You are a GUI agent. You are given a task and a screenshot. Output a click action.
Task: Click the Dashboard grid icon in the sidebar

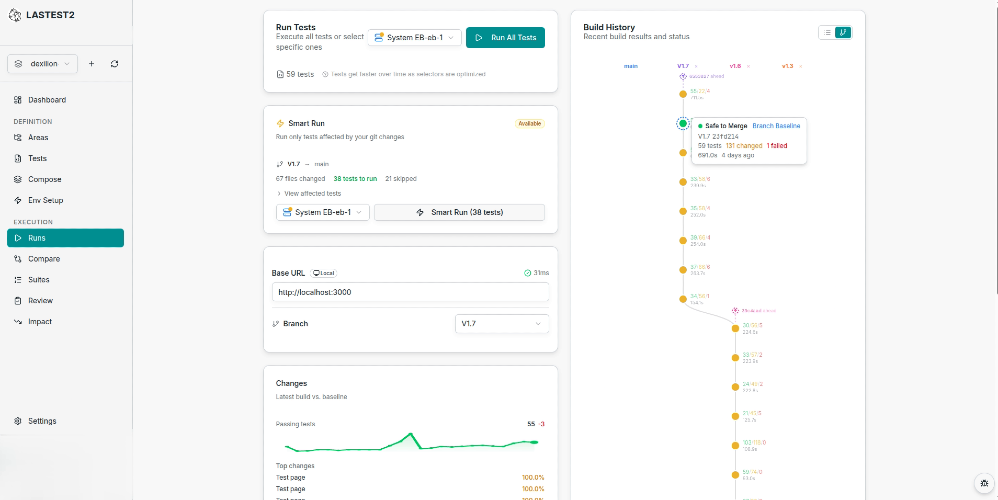tap(18, 100)
